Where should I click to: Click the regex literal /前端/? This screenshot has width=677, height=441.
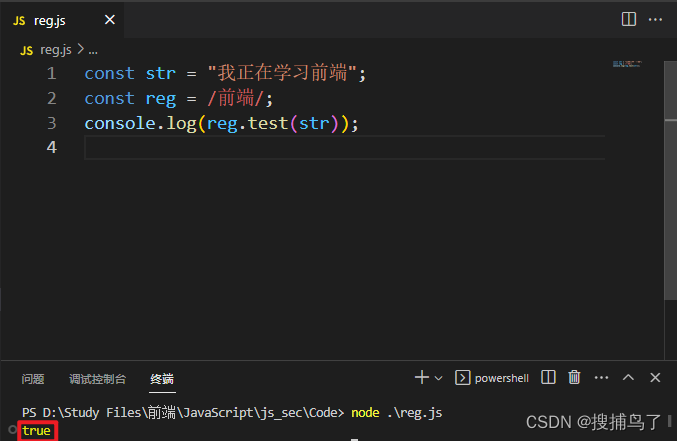235,98
